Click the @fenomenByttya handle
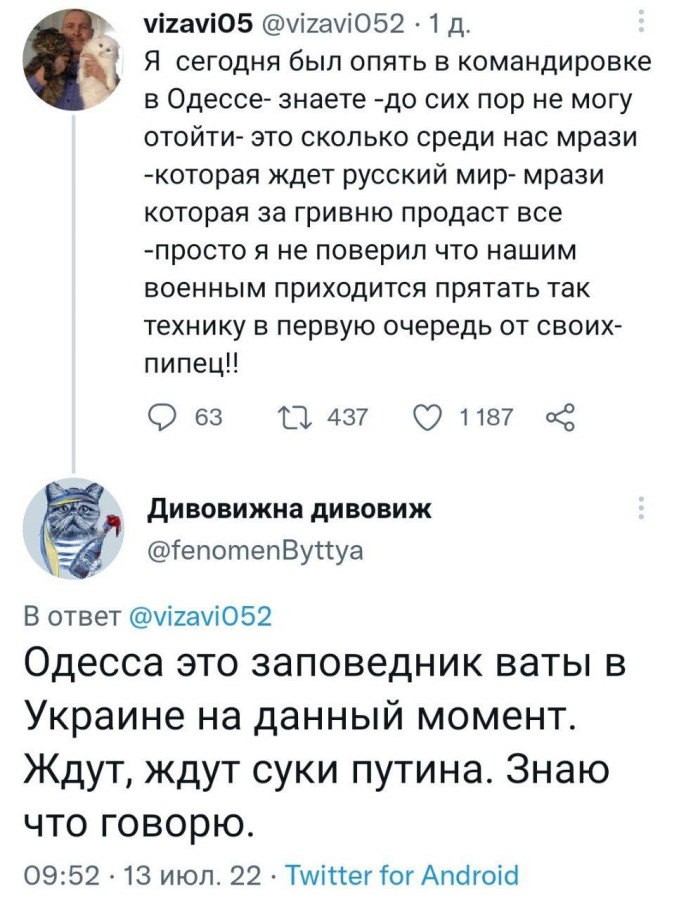This screenshot has width=679, height=900. [x=255, y=550]
